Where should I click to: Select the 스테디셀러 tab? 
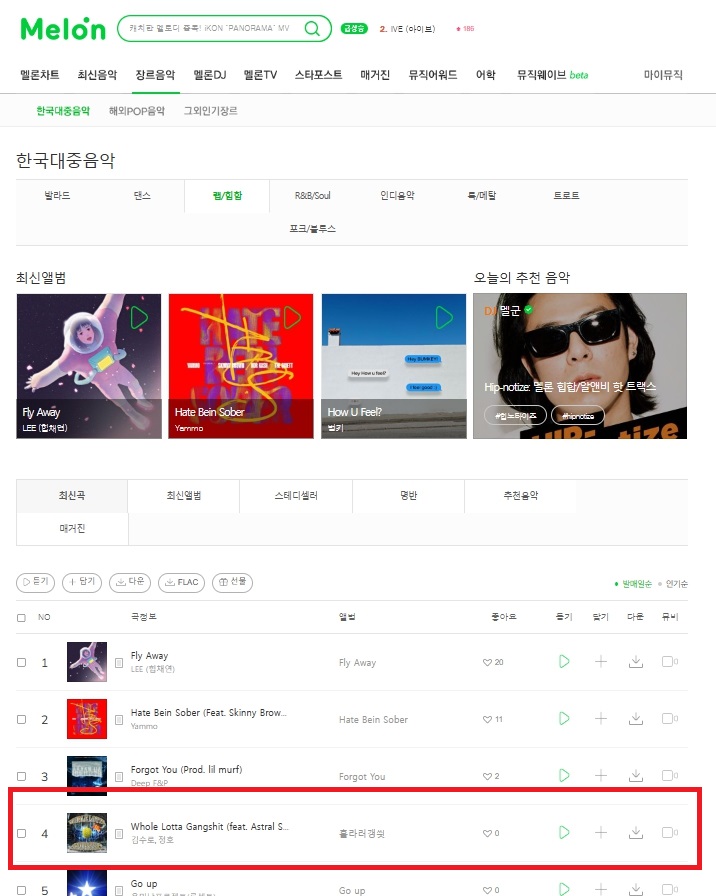pyautogui.click(x=296, y=495)
